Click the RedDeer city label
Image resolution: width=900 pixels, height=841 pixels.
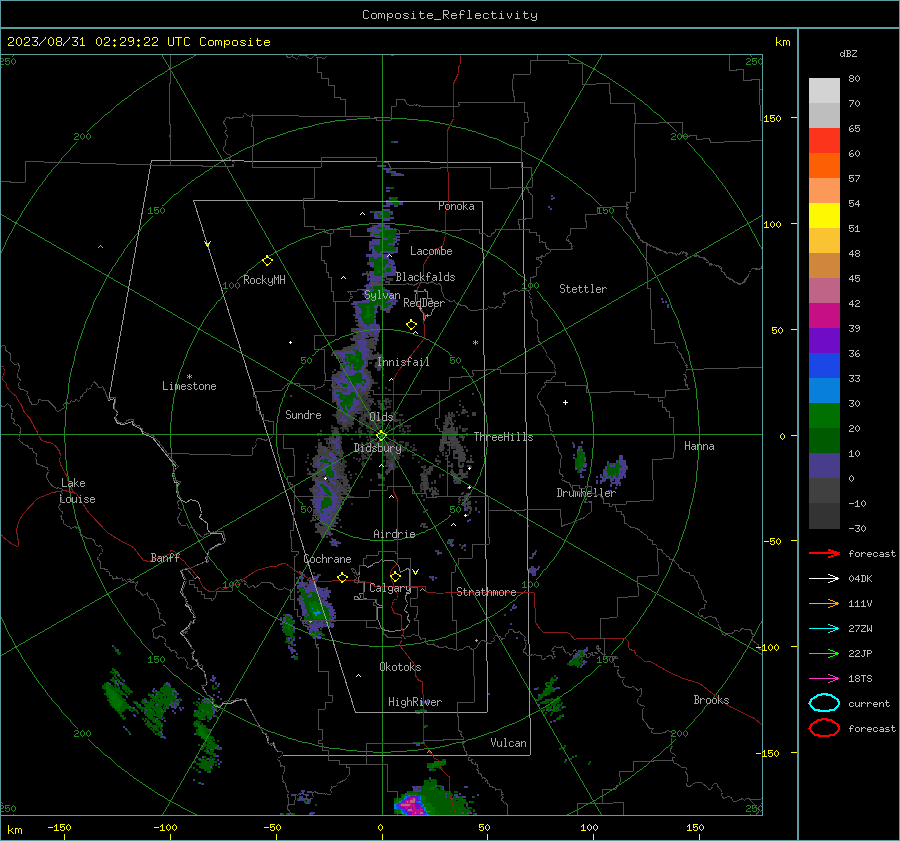[424, 303]
